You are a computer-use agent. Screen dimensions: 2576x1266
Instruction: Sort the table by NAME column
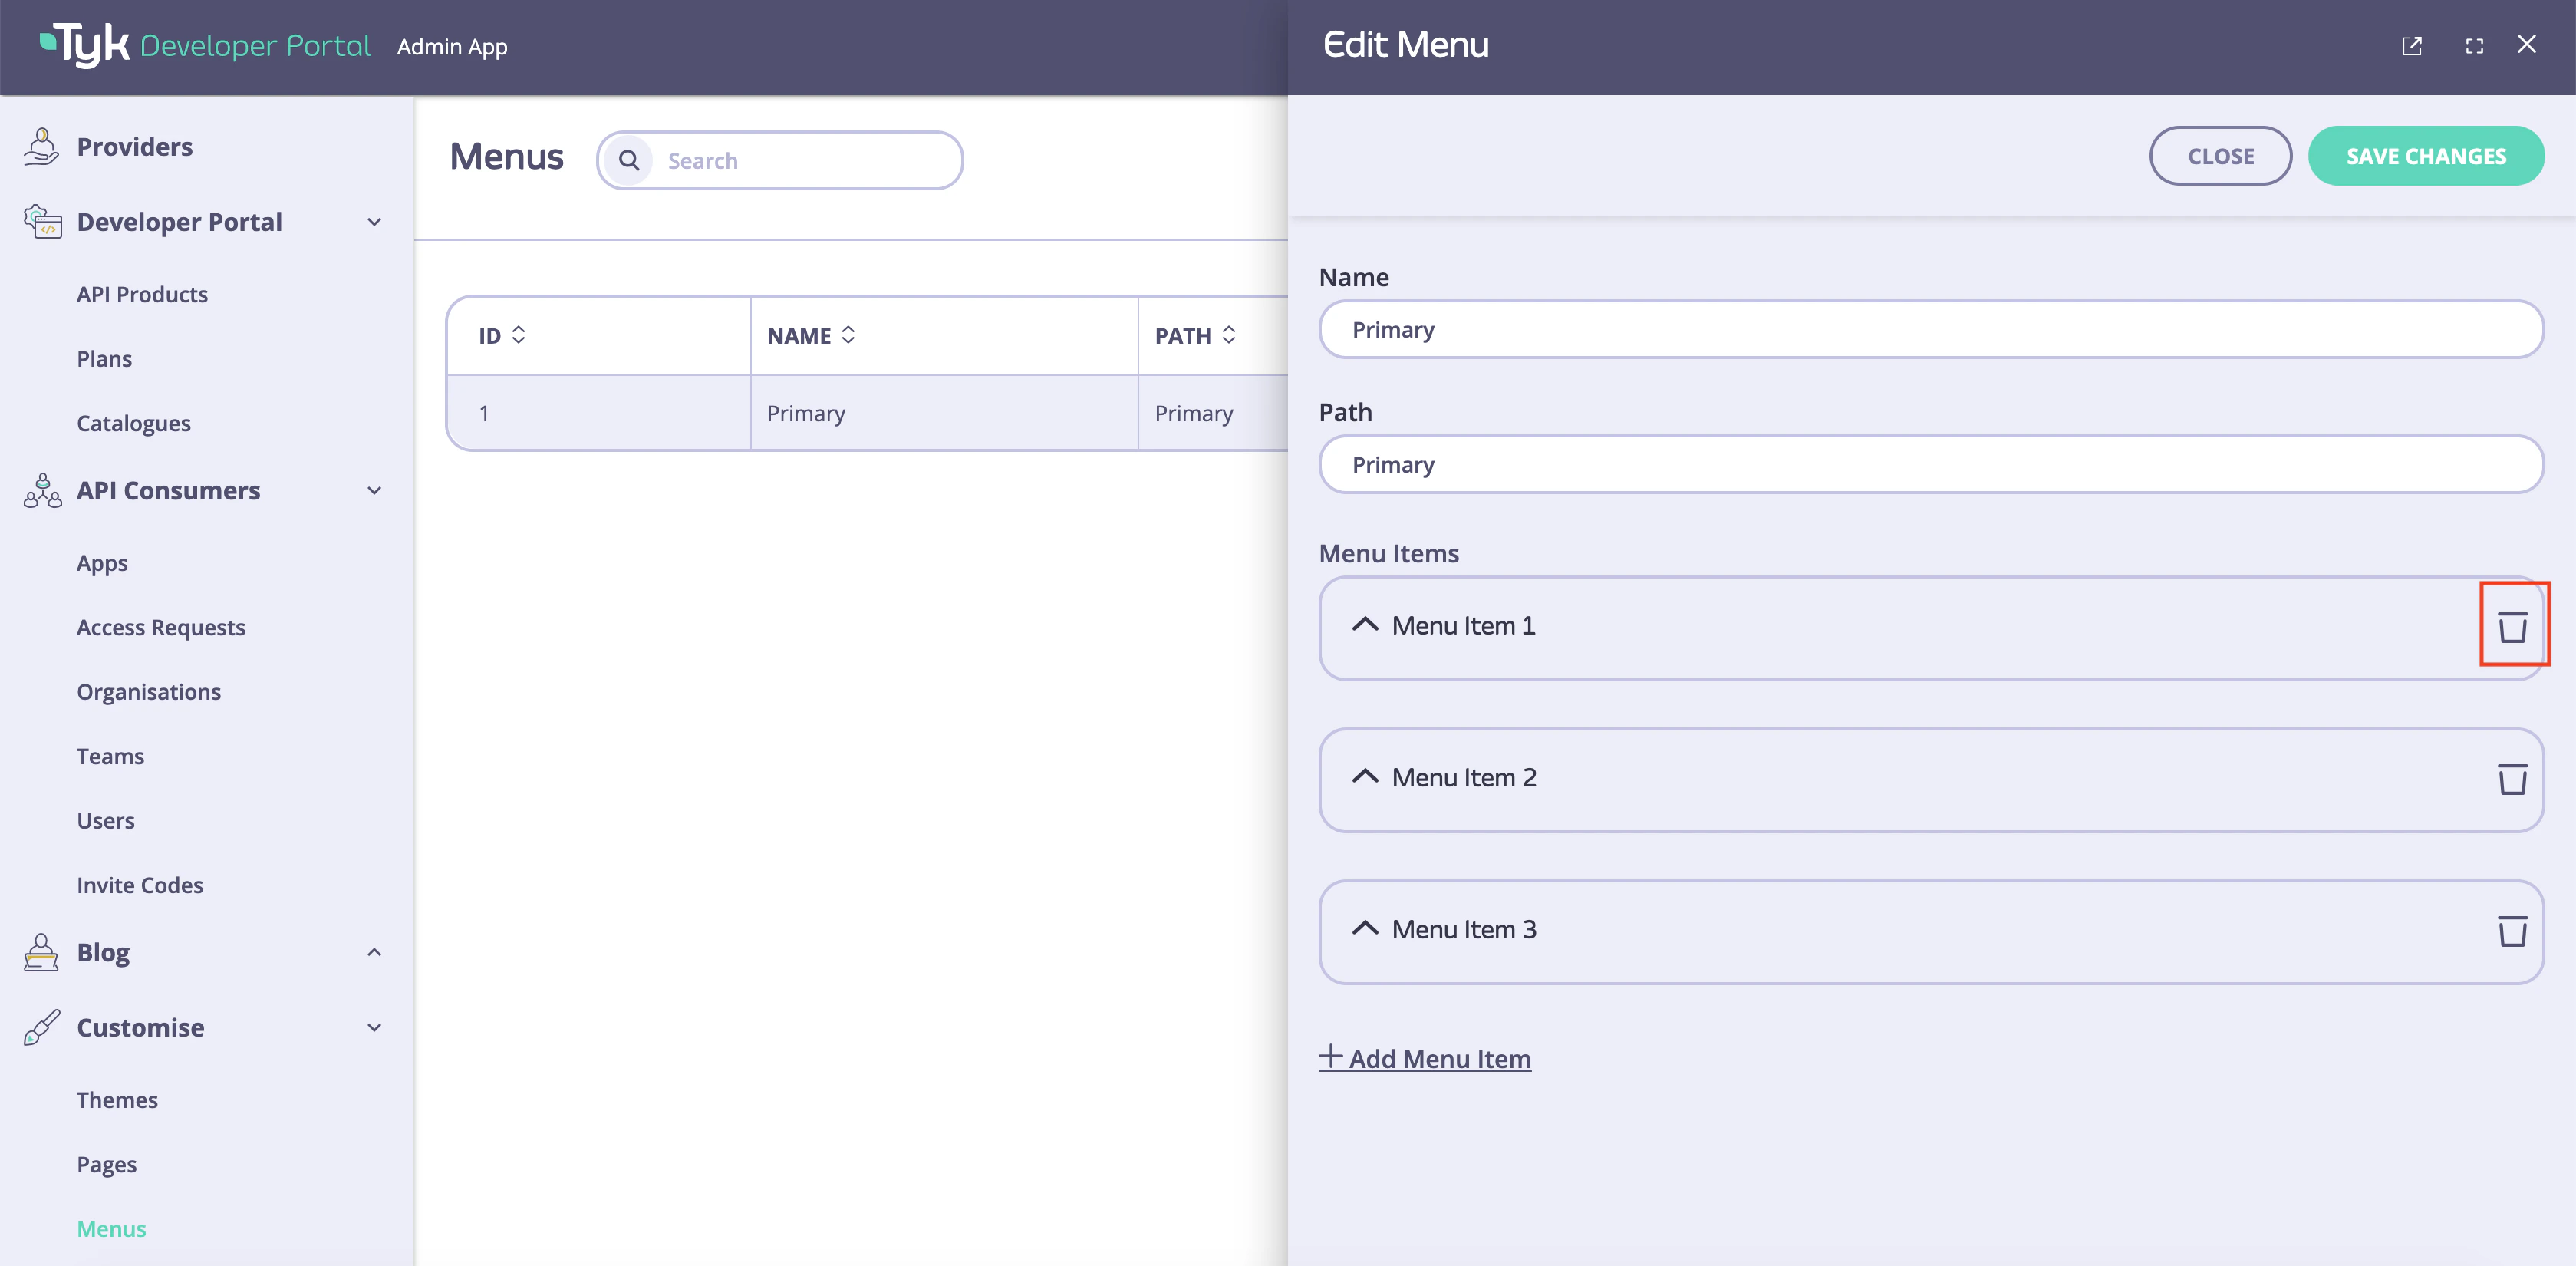pyautogui.click(x=849, y=335)
